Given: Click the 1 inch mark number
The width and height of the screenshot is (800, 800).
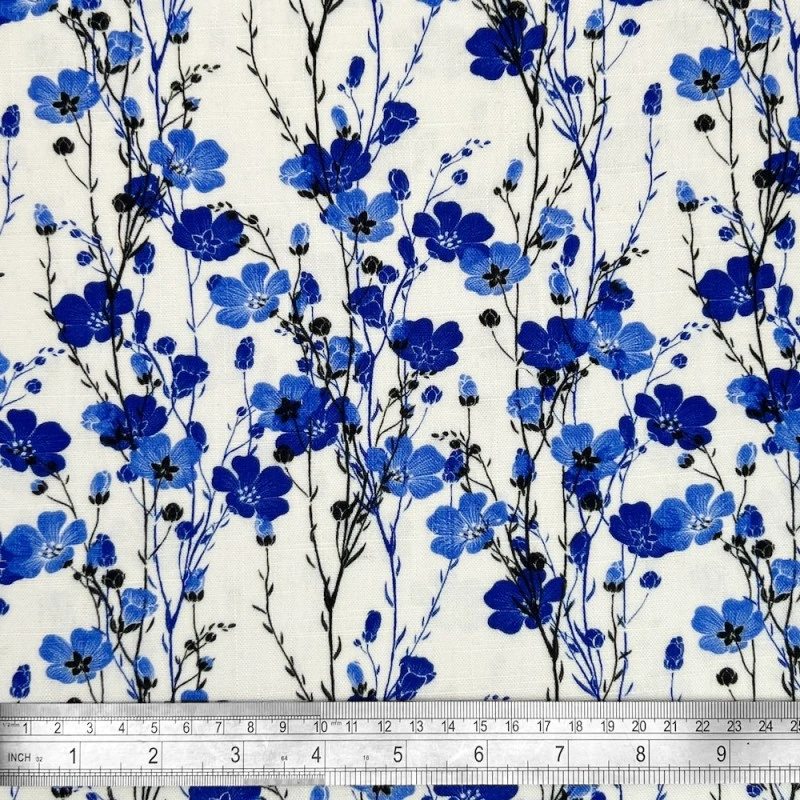Looking at the screenshot, I should click(x=72, y=756).
